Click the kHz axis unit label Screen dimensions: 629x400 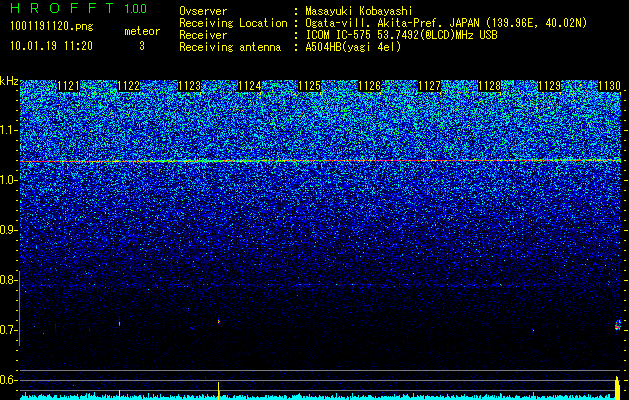pyautogui.click(x=9, y=81)
